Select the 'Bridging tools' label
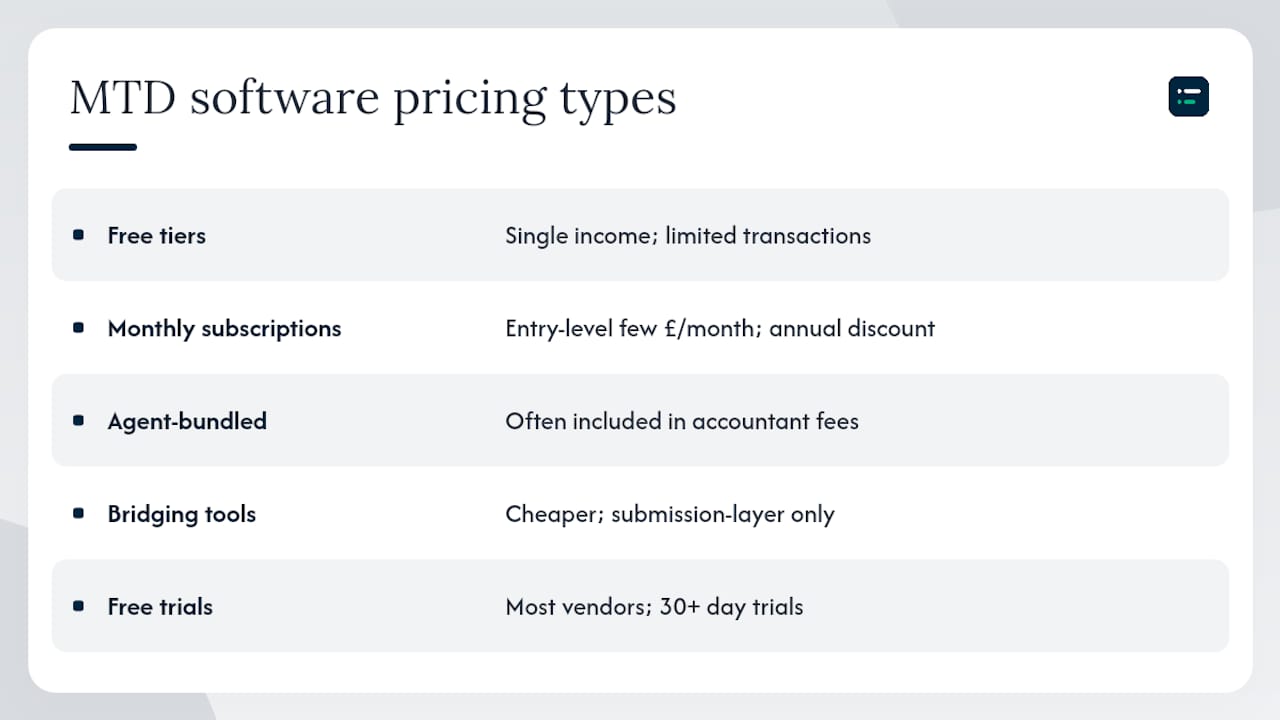The height and width of the screenshot is (720, 1280). tap(182, 514)
